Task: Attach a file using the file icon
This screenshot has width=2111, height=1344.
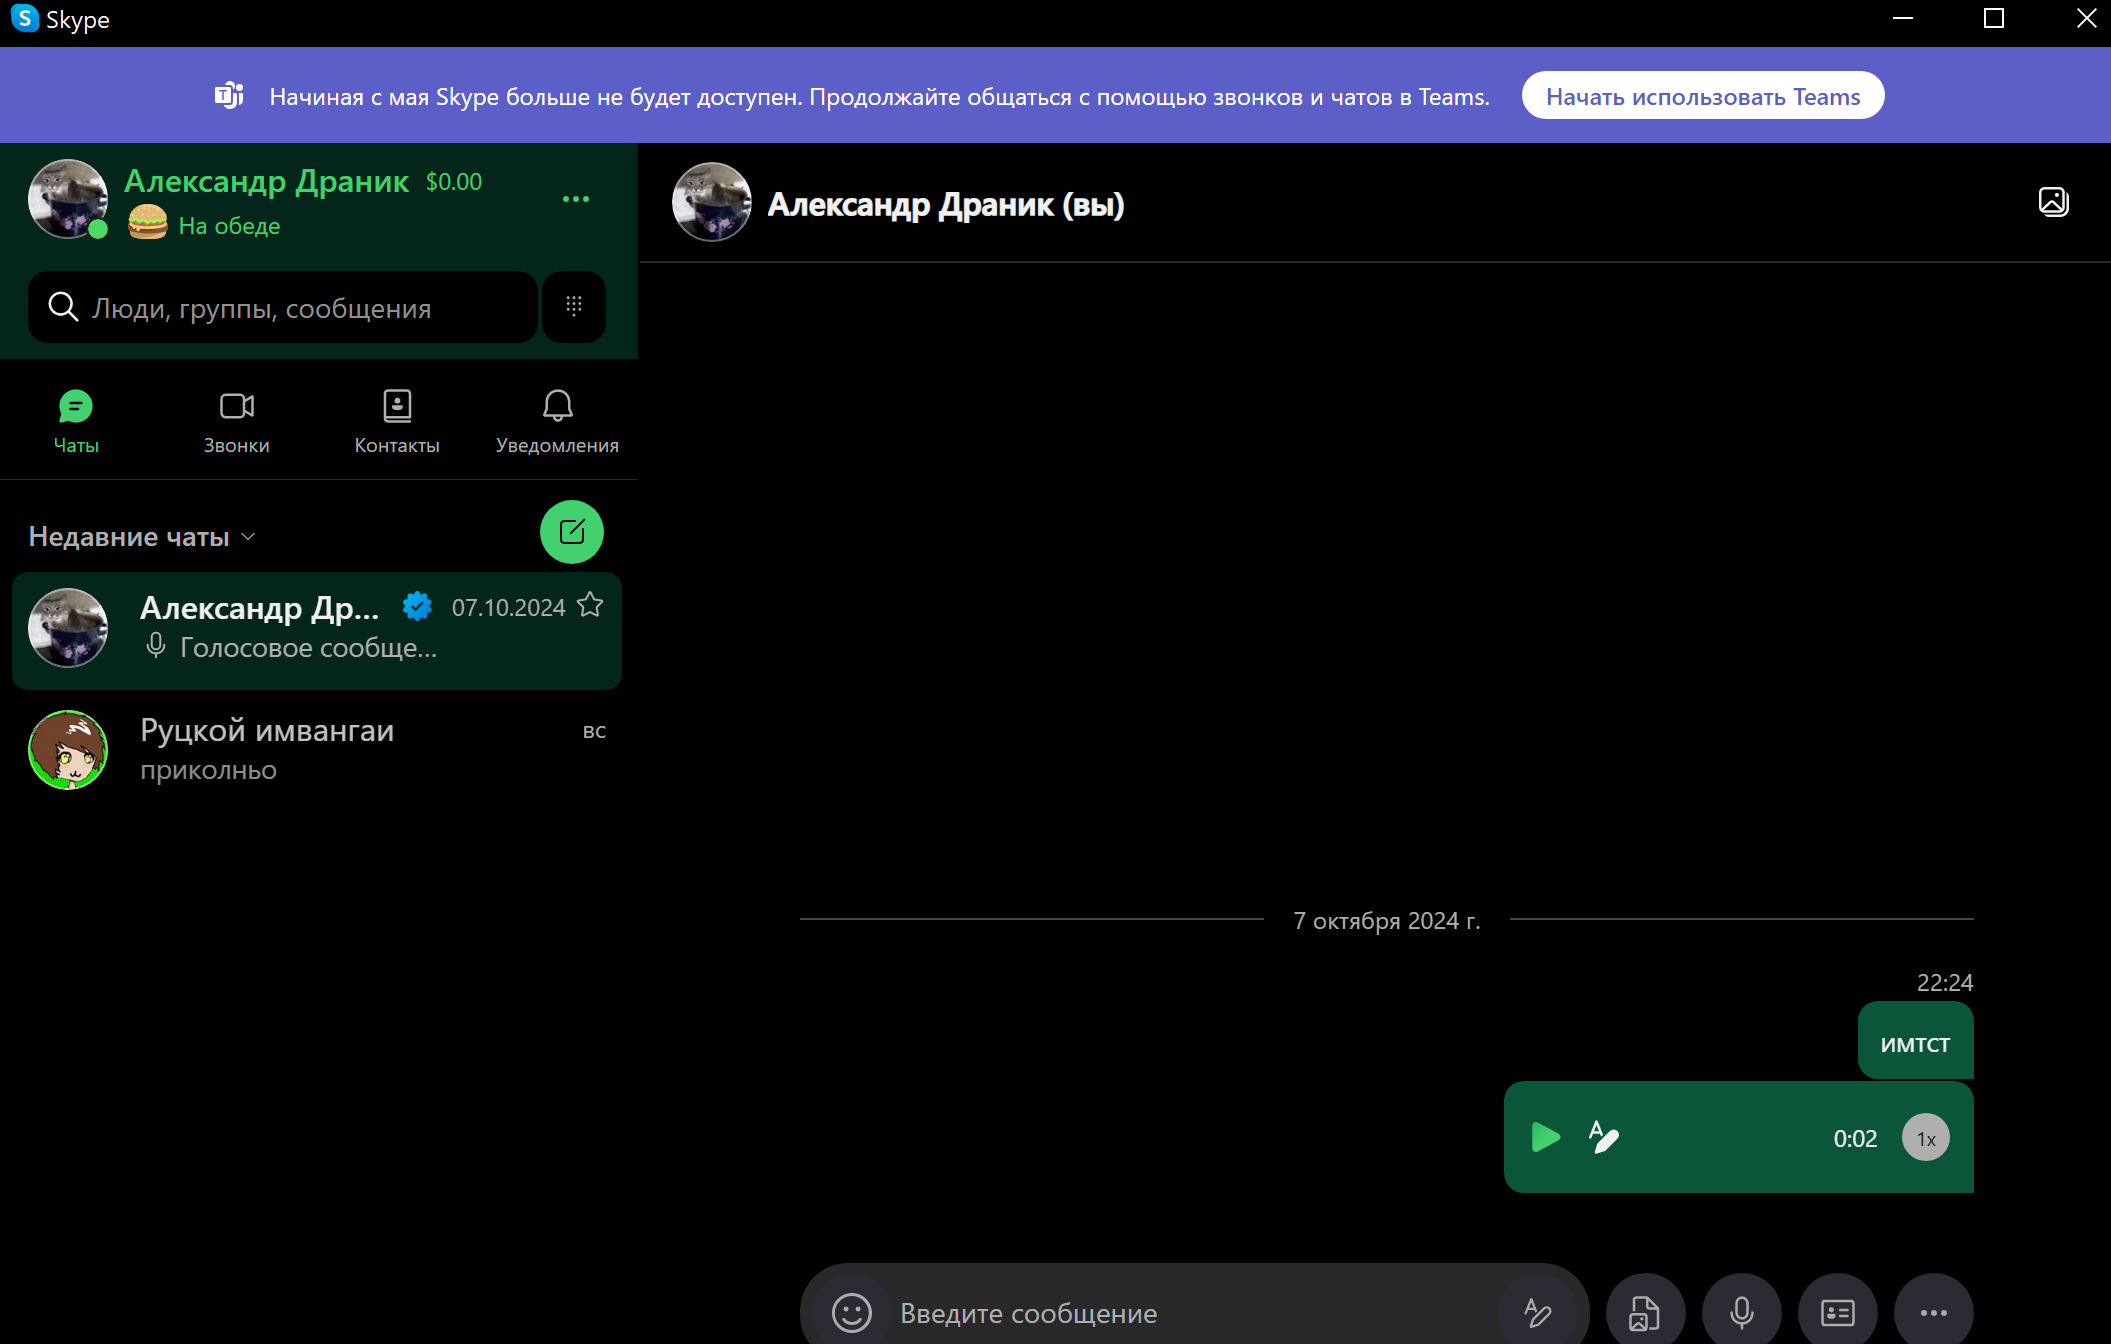Action: tap(1645, 1312)
